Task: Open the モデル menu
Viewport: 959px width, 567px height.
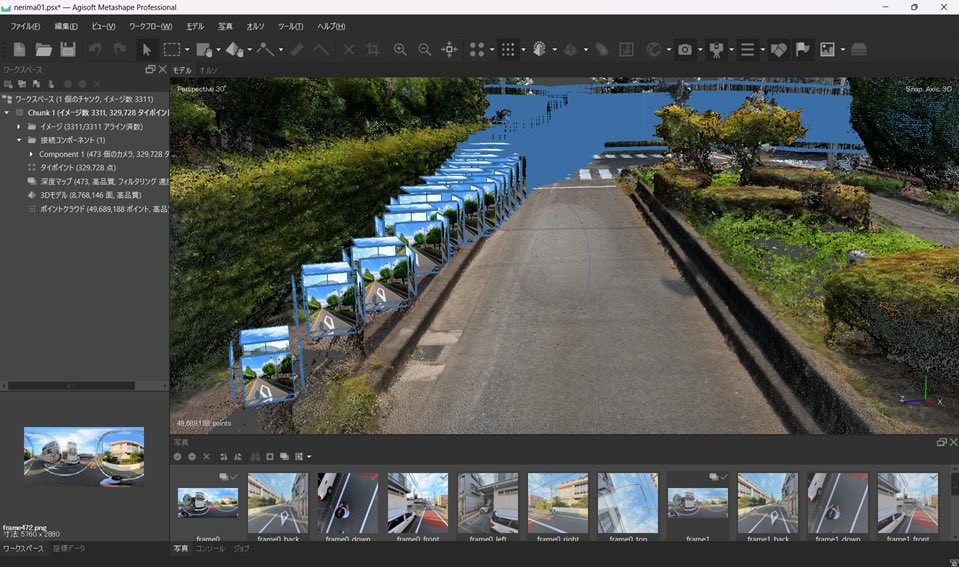Action: [195, 26]
